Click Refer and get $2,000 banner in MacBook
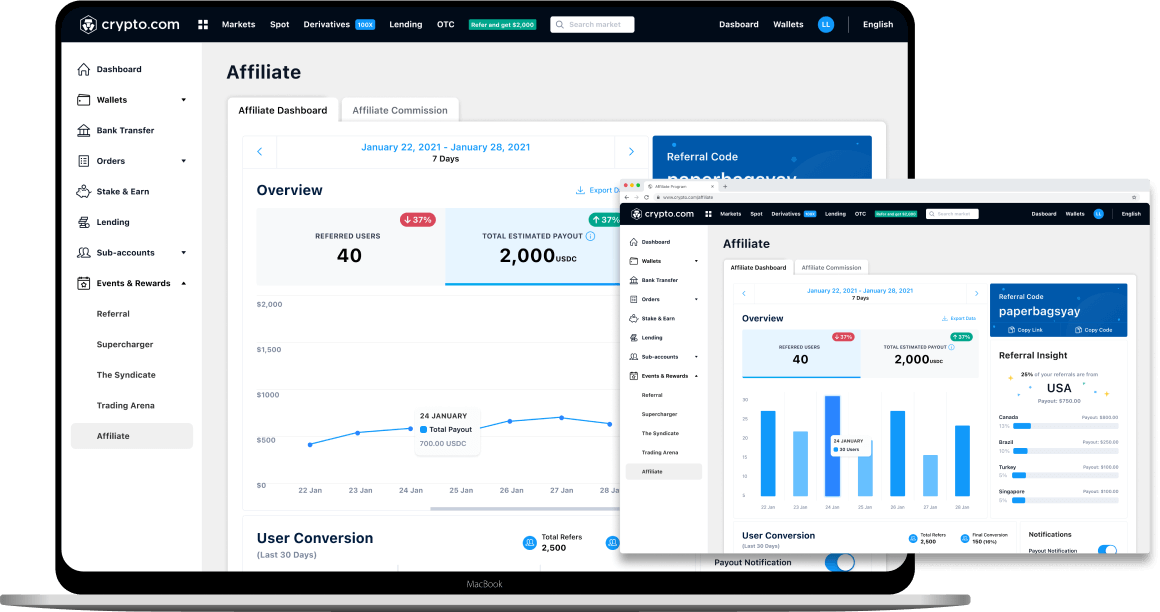The image size is (1160, 612). coord(502,24)
